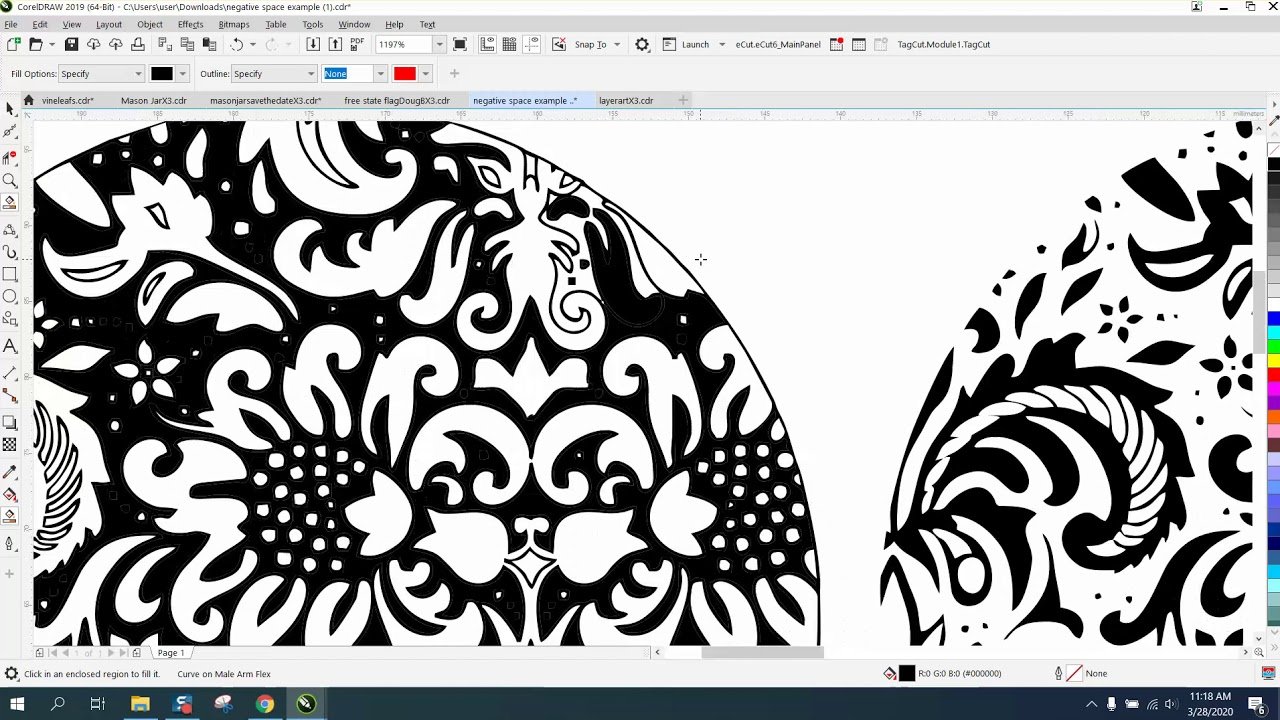
Task: Select the Text tool
Action: coord(10,346)
